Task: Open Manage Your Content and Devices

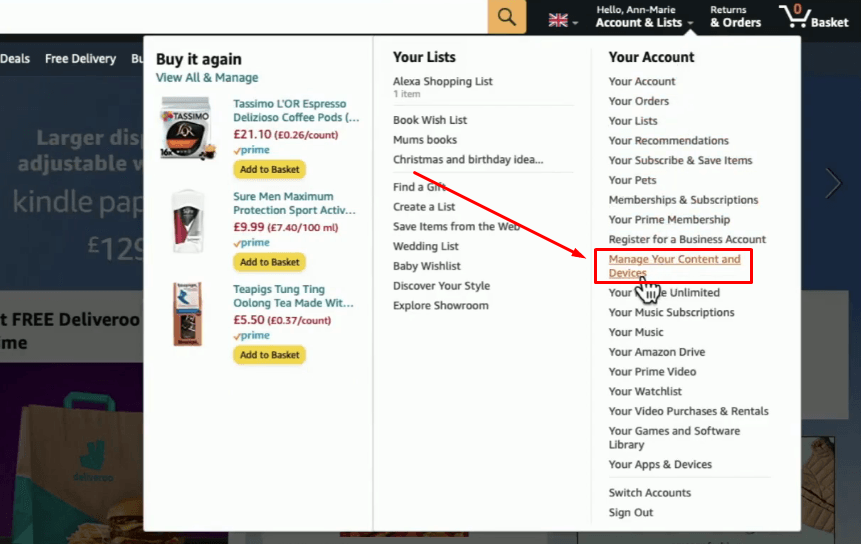Action: [674, 266]
